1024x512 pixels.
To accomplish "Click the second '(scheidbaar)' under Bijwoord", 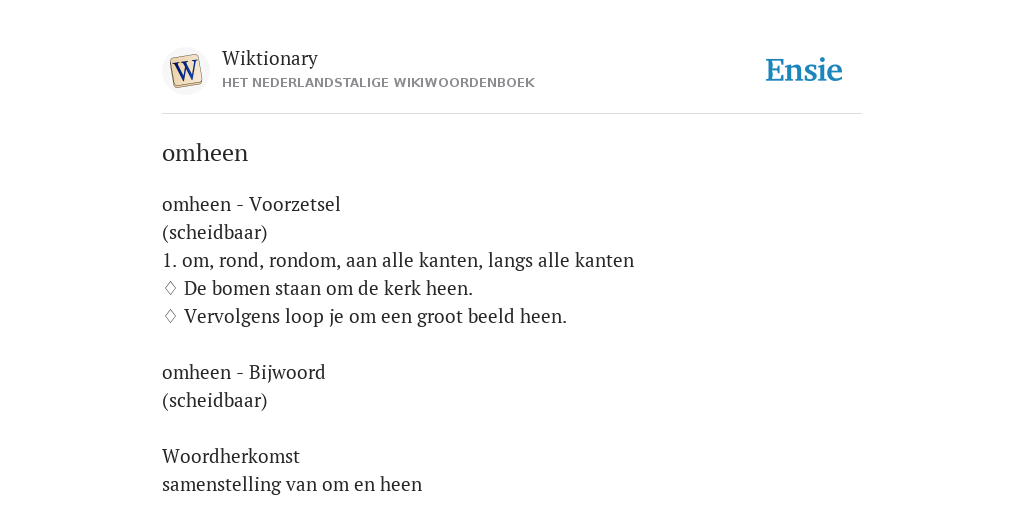I will tap(215, 400).
